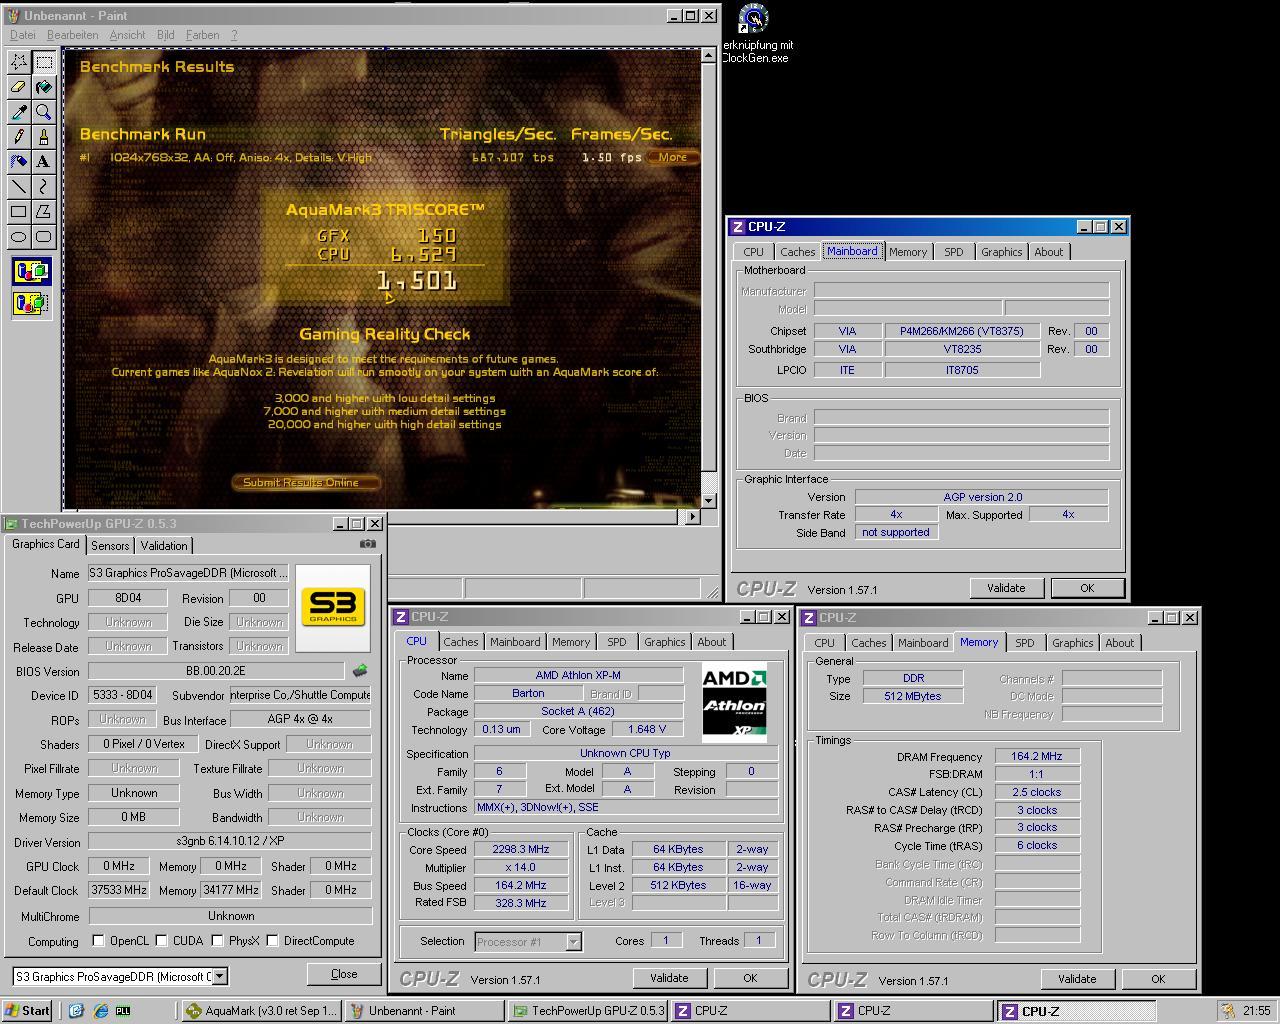The height and width of the screenshot is (1024, 1280).
Task: Choose the straight Line tool
Action: pos(19,186)
